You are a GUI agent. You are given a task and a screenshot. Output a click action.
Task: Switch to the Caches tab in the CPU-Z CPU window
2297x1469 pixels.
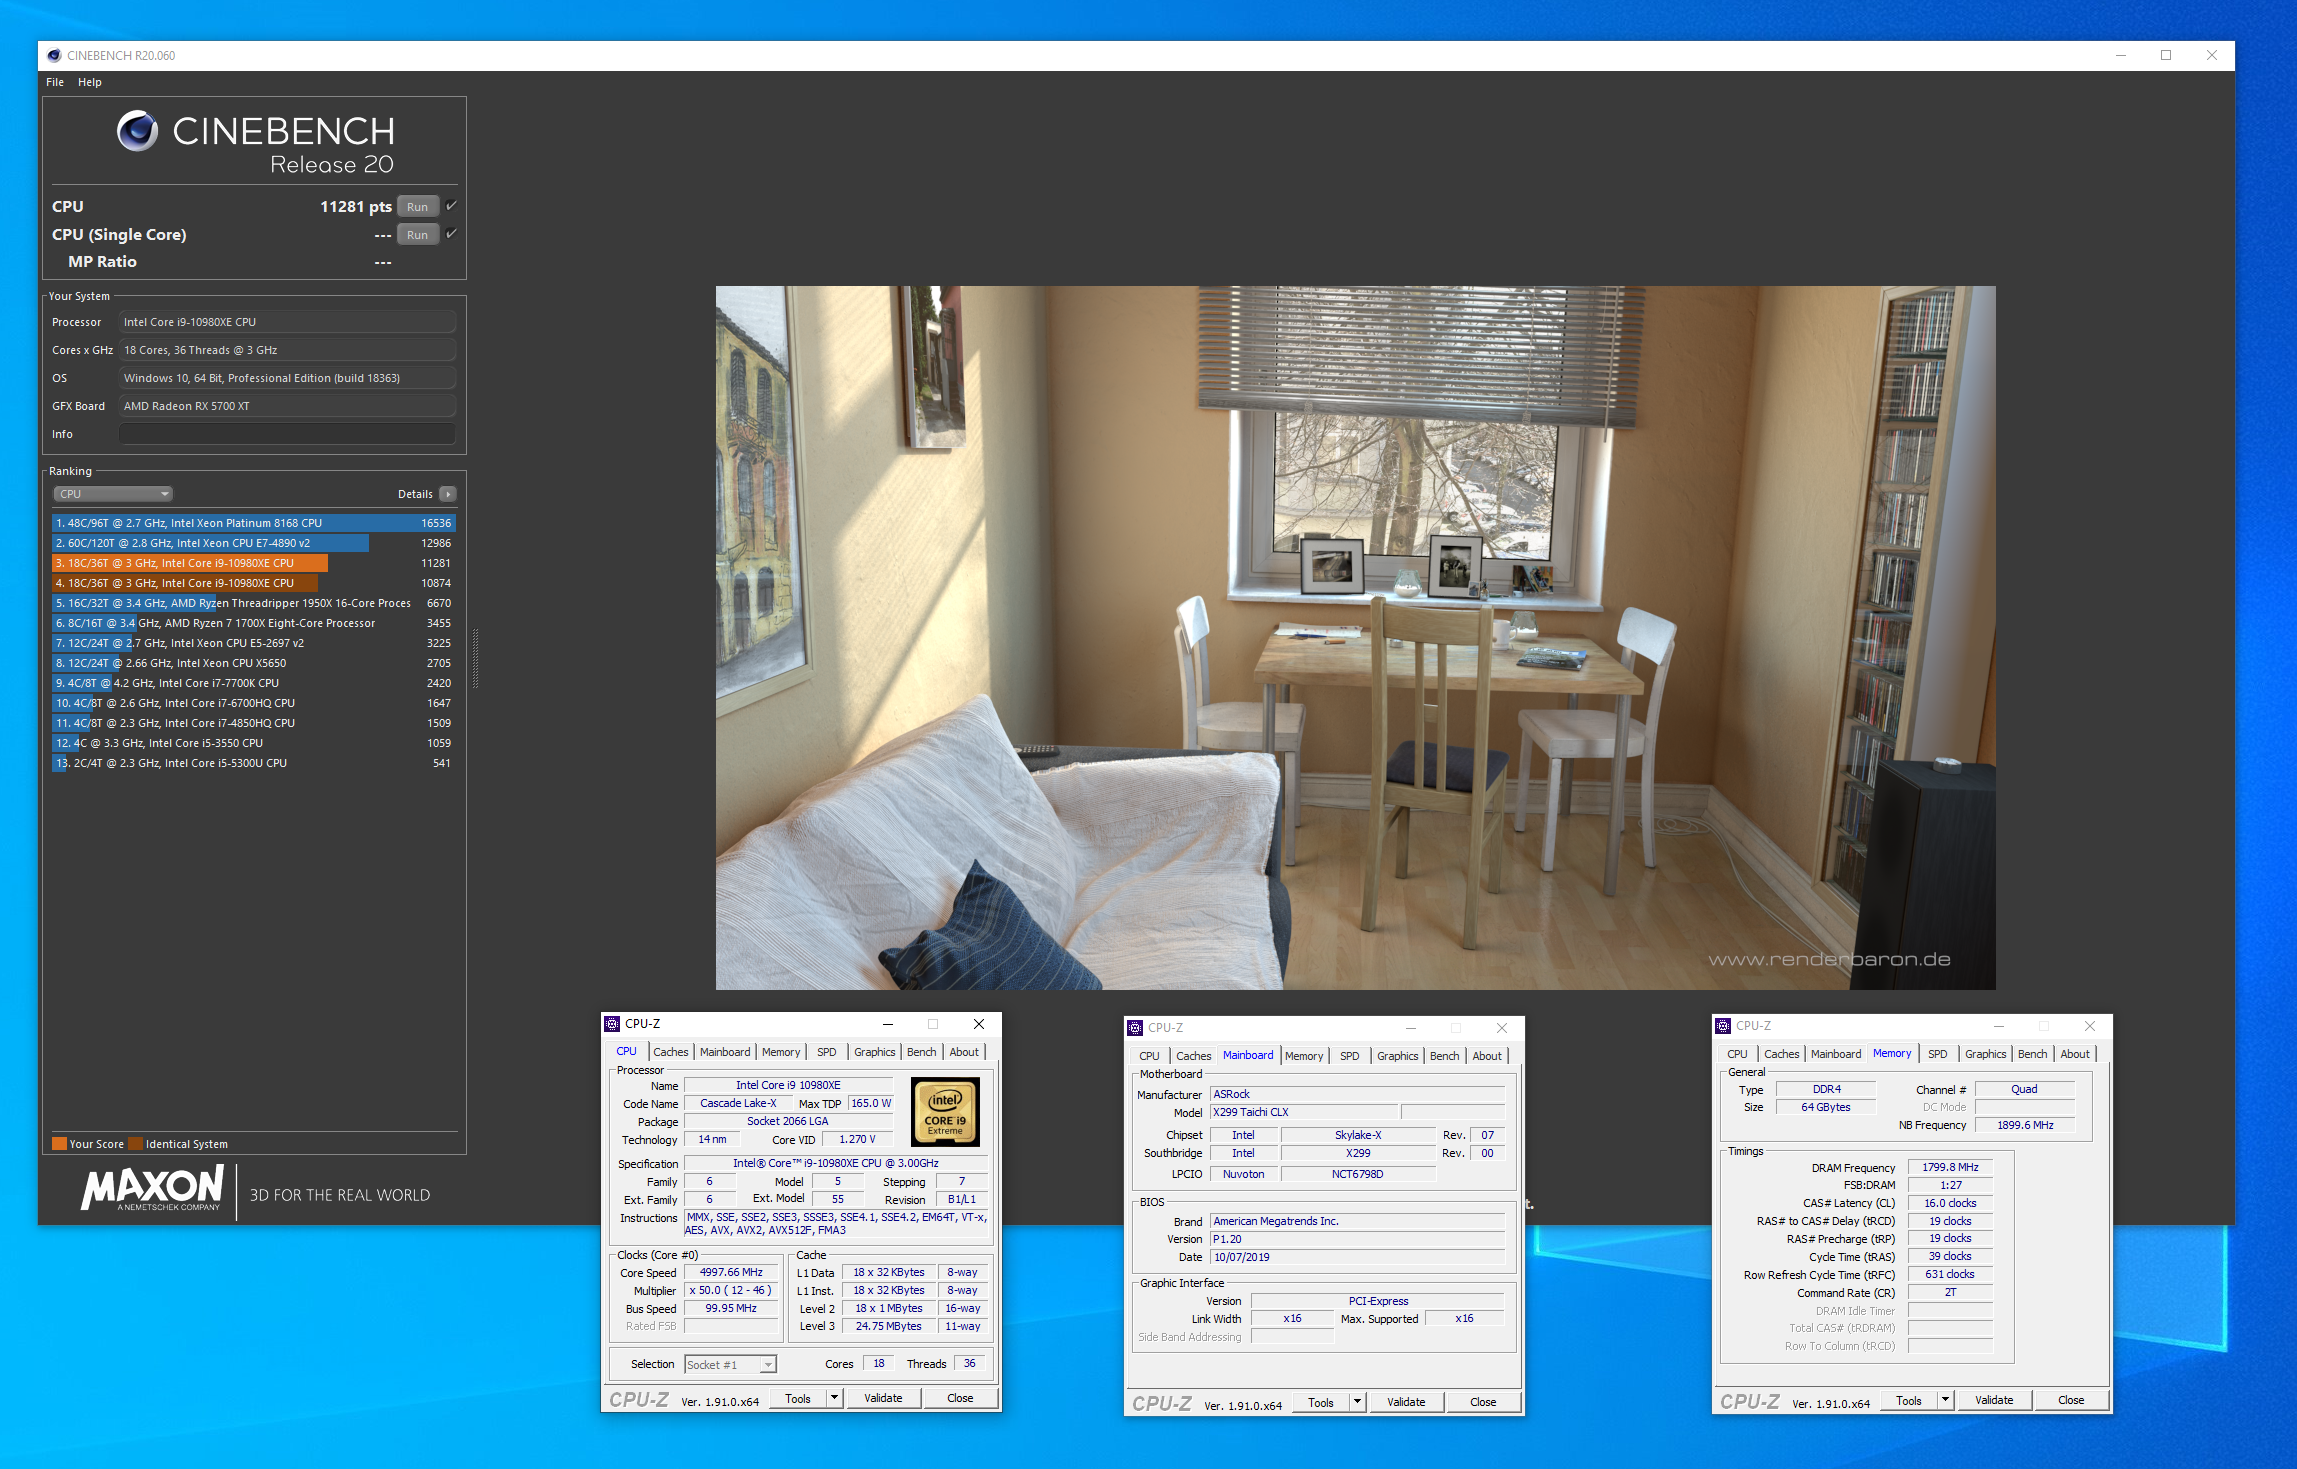pyautogui.click(x=670, y=1052)
